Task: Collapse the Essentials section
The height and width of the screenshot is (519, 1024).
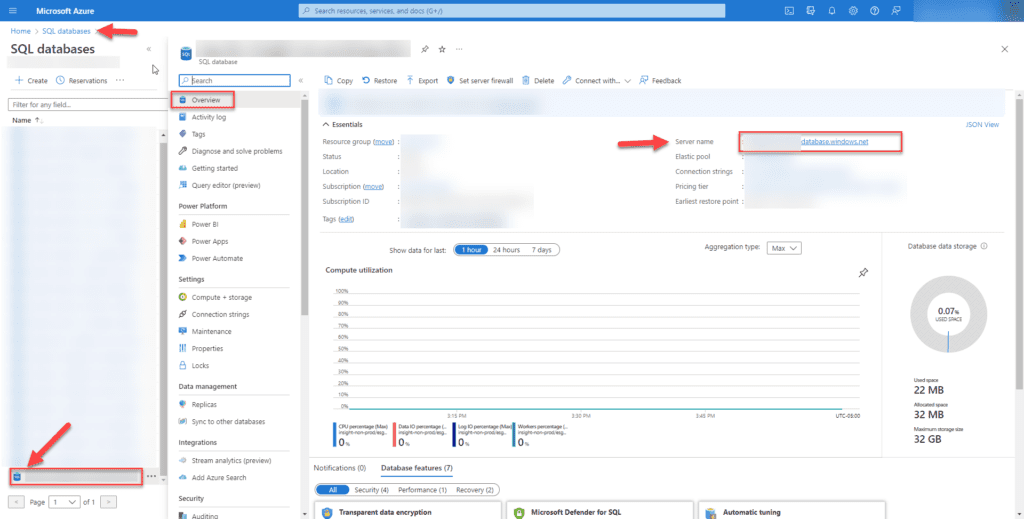Action: coord(342,124)
